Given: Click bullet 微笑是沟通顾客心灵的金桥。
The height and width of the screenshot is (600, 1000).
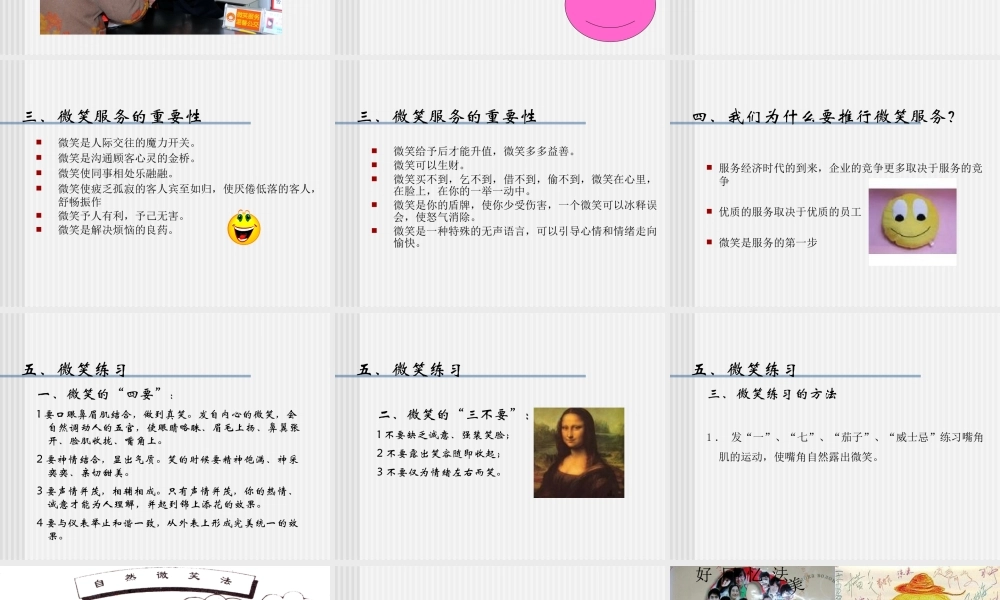Looking at the screenshot, I should [x=128, y=158].
